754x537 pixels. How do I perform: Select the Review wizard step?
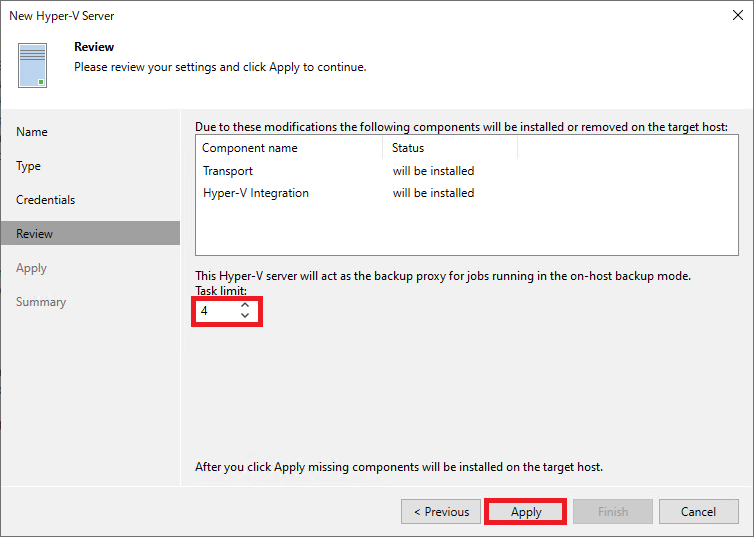pos(35,234)
